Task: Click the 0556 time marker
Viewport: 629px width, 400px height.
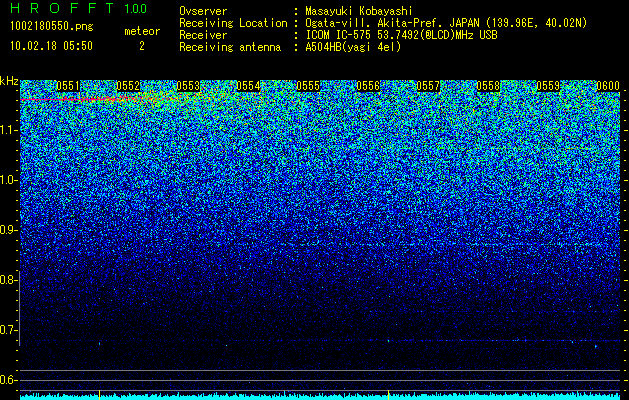Action: pyautogui.click(x=368, y=86)
